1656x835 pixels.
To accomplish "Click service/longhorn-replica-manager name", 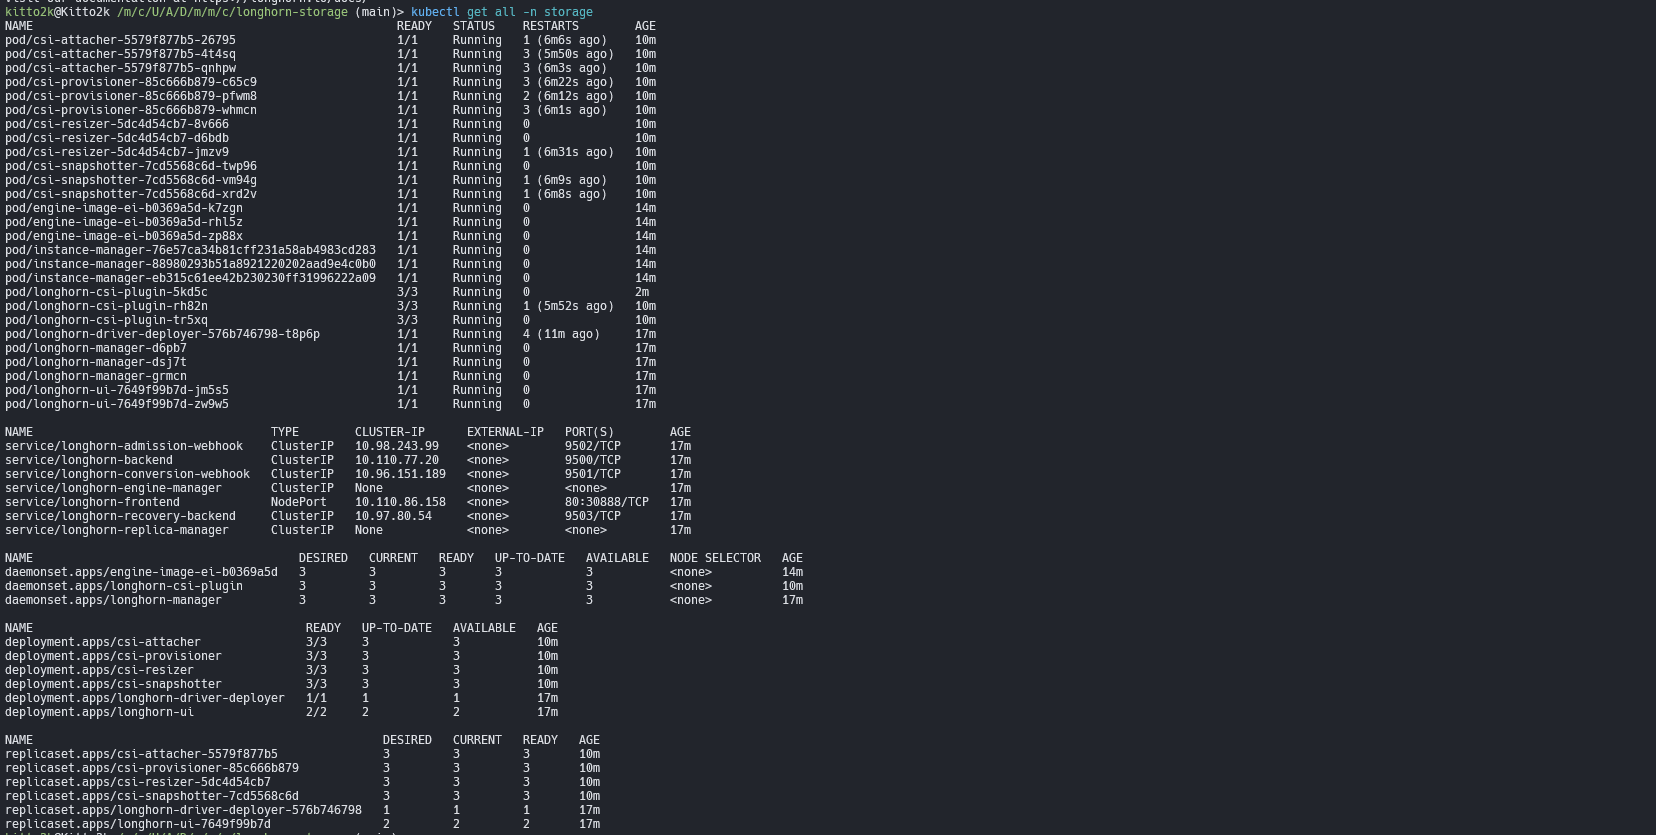I will (x=117, y=530).
